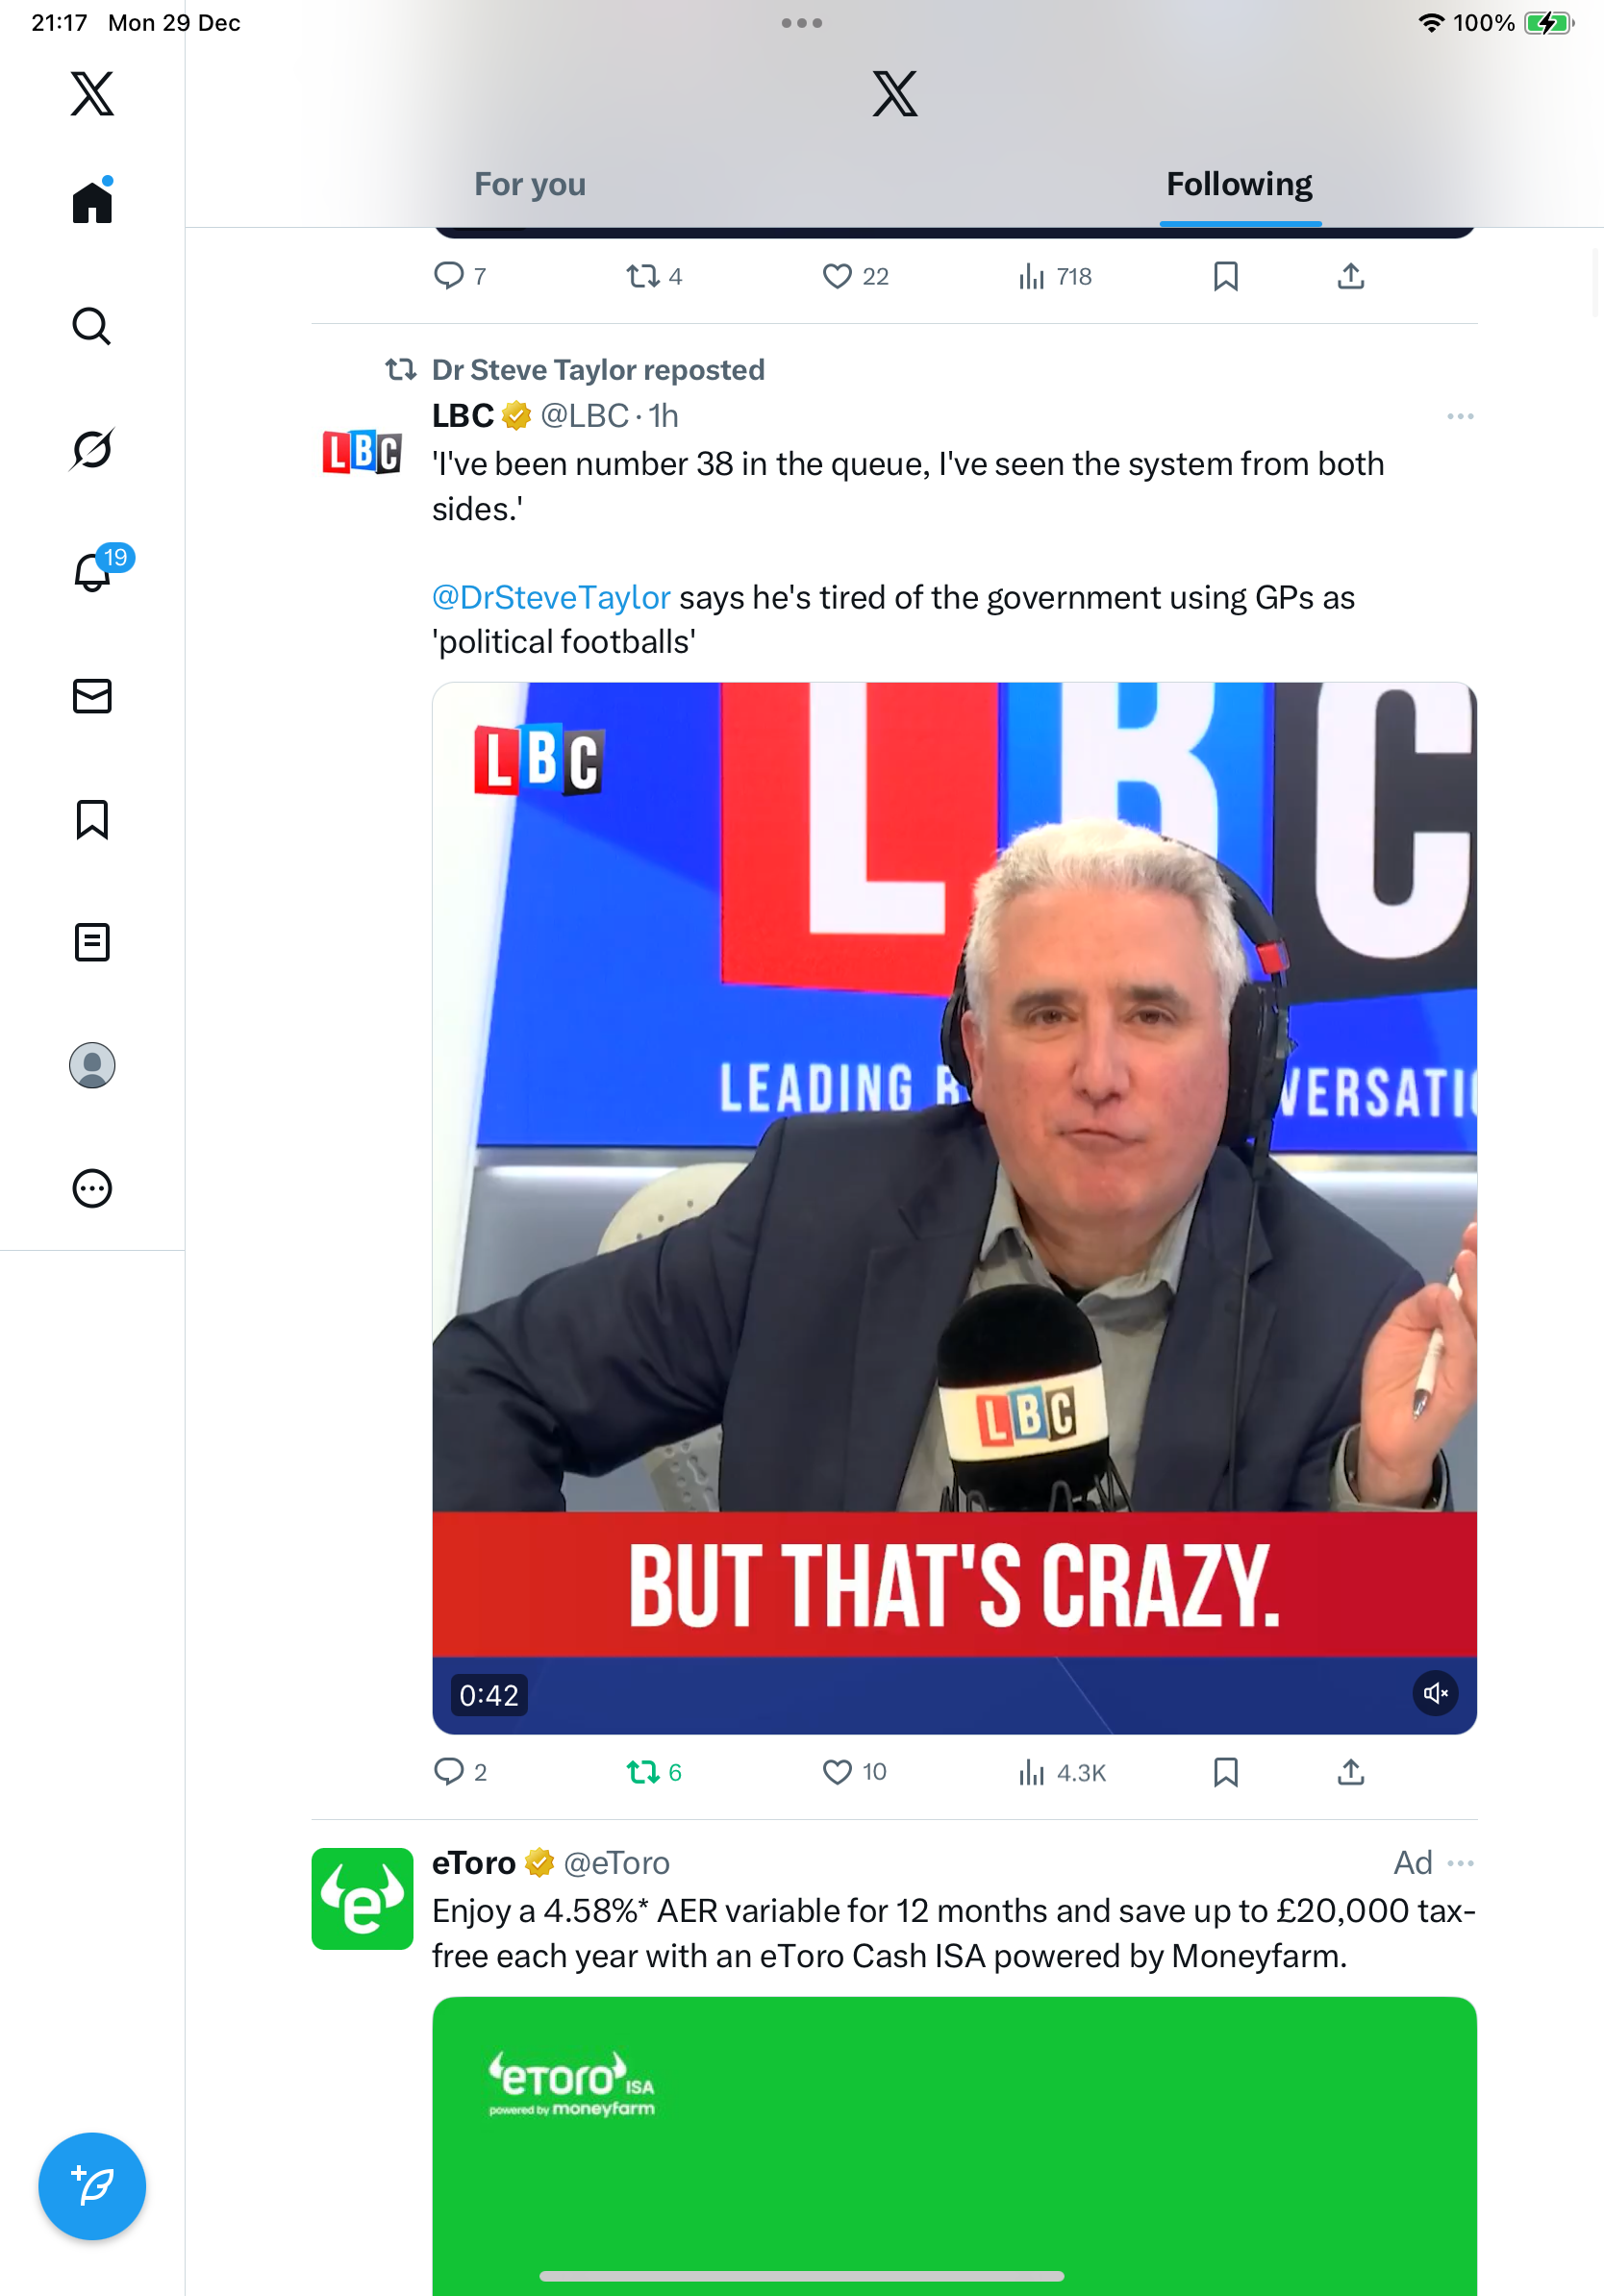This screenshot has height=2296, width=1604.
Task: Switch to the For you tab
Action: coord(530,184)
